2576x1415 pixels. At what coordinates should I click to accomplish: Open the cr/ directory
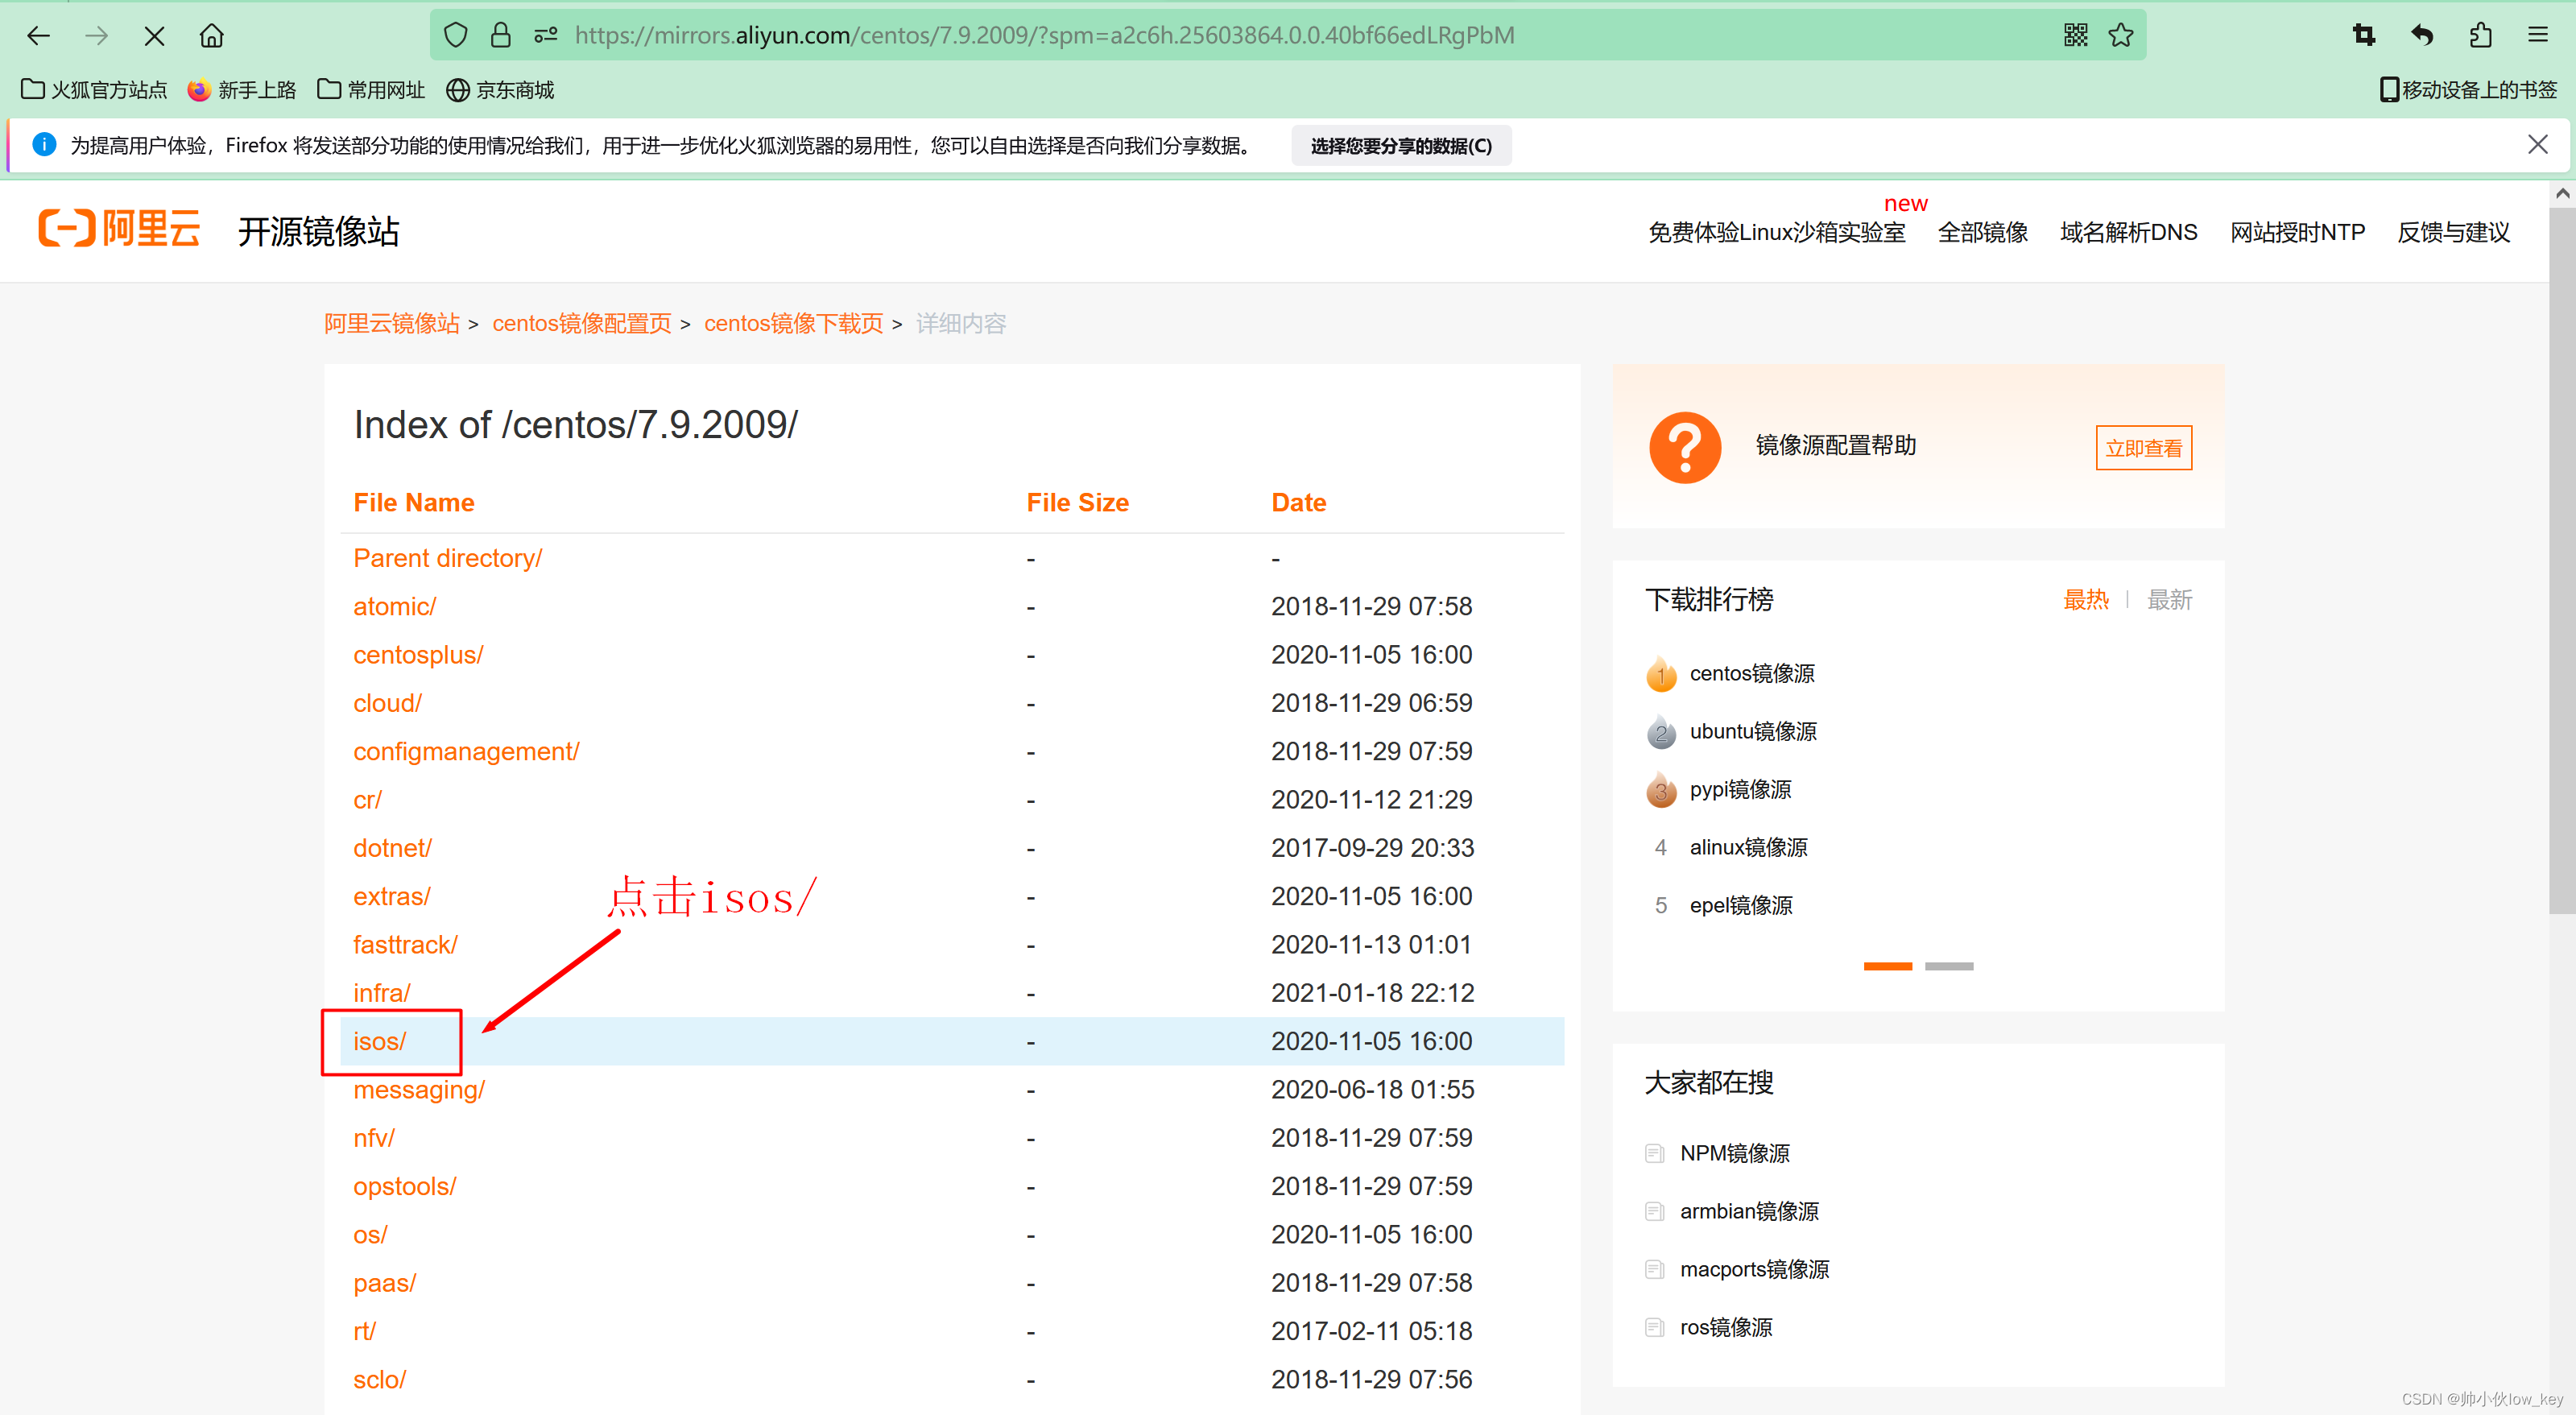tap(367, 800)
